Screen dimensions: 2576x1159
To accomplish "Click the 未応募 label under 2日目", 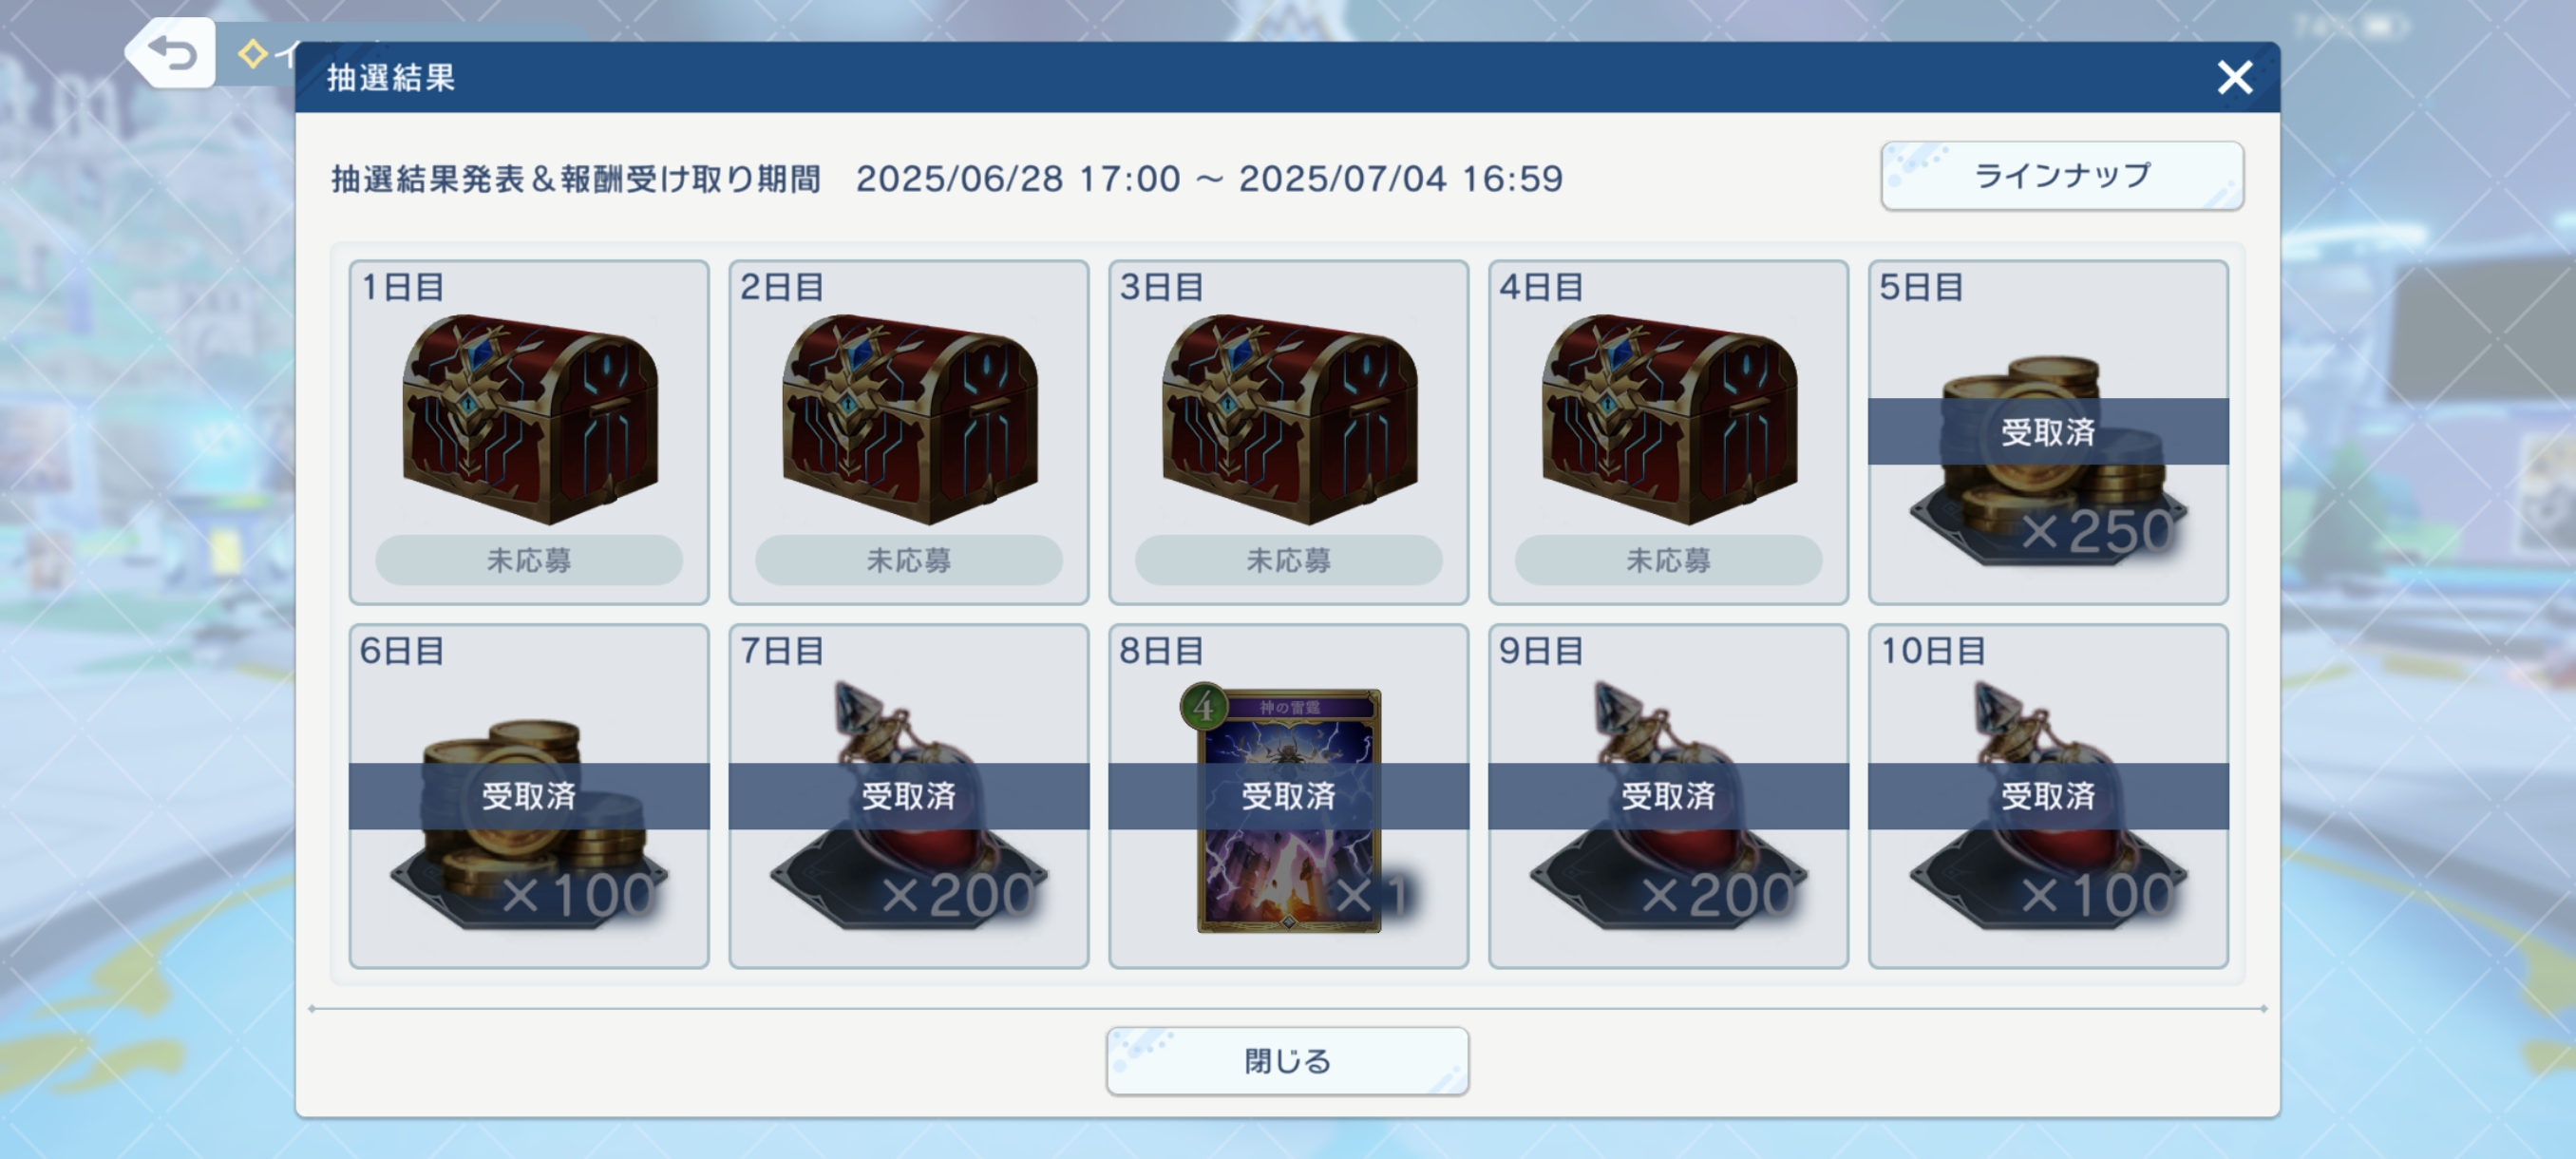I will (x=909, y=560).
